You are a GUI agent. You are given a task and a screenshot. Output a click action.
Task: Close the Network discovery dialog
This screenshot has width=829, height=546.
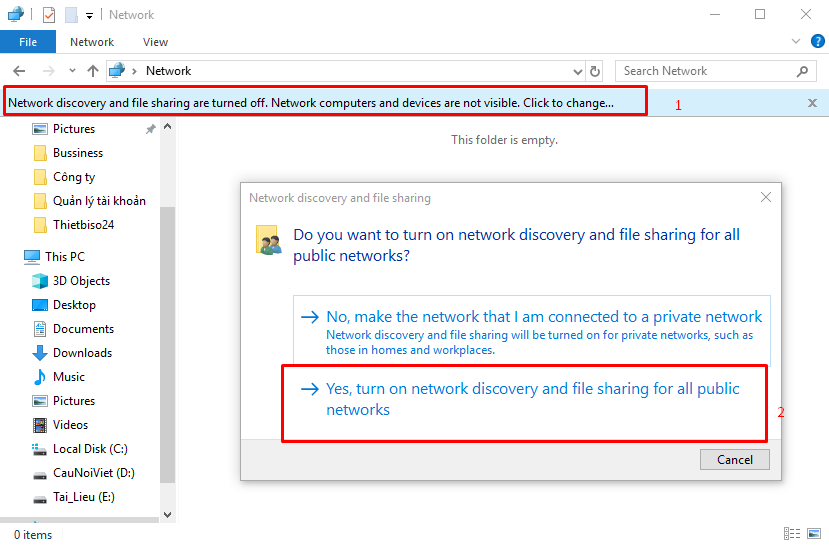coord(766,197)
